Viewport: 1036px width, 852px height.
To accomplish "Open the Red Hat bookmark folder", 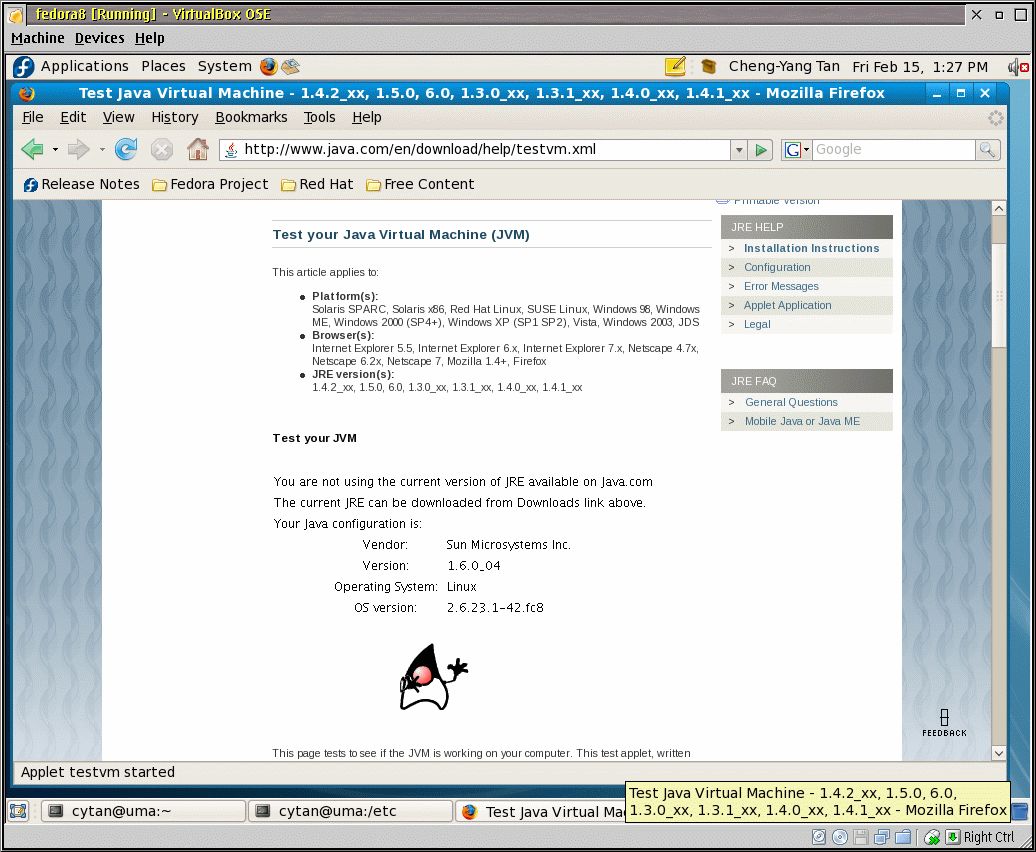I will pos(317,184).
